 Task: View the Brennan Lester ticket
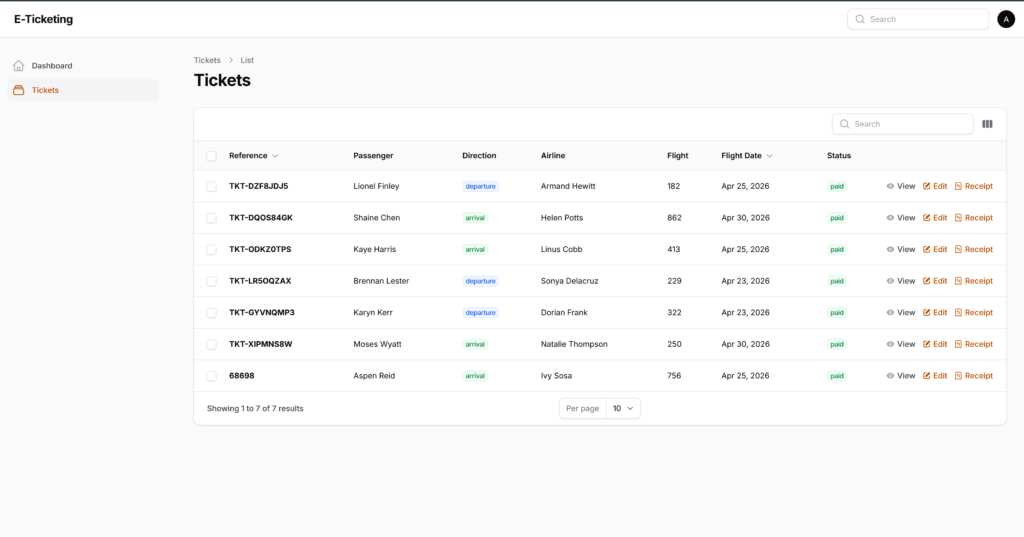pos(901,281)
